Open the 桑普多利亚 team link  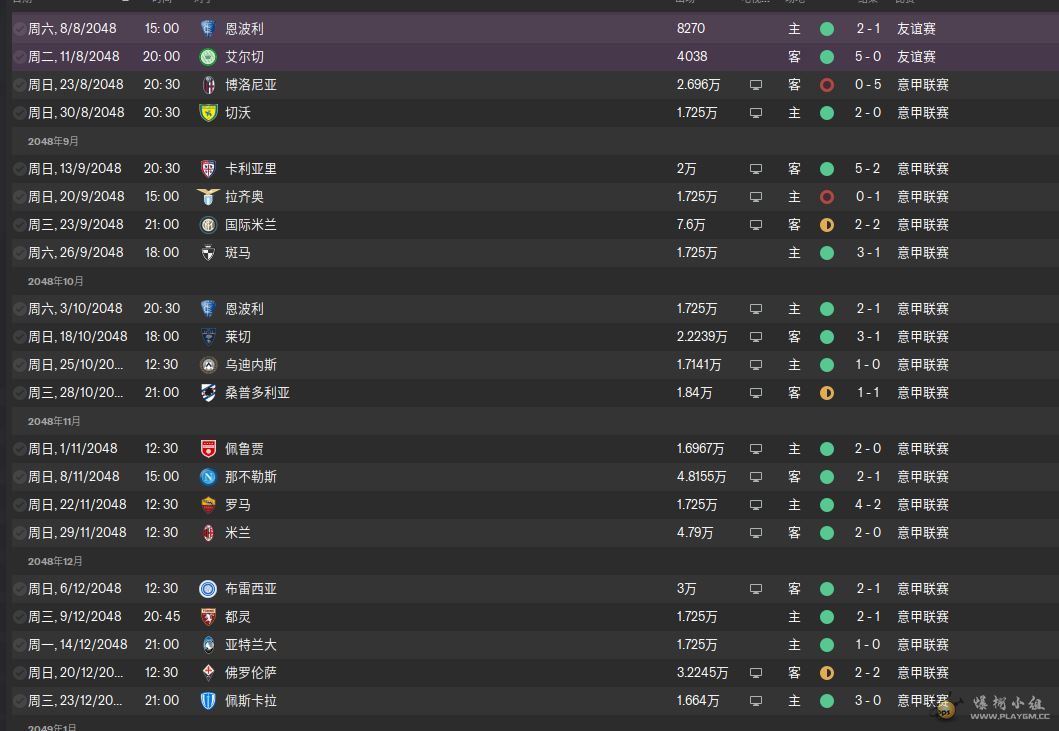pos(257,393)
